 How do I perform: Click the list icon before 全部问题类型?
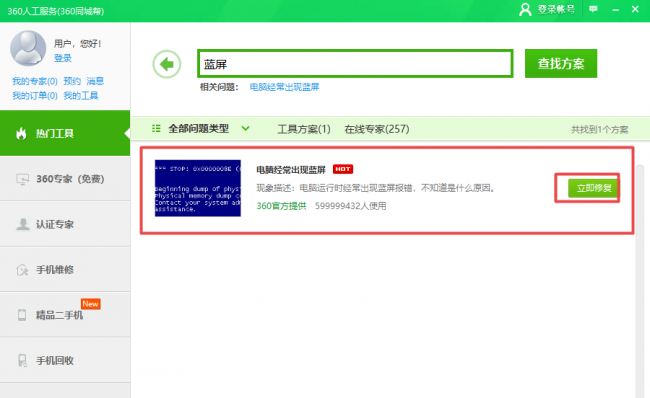(x=156, y=129)
